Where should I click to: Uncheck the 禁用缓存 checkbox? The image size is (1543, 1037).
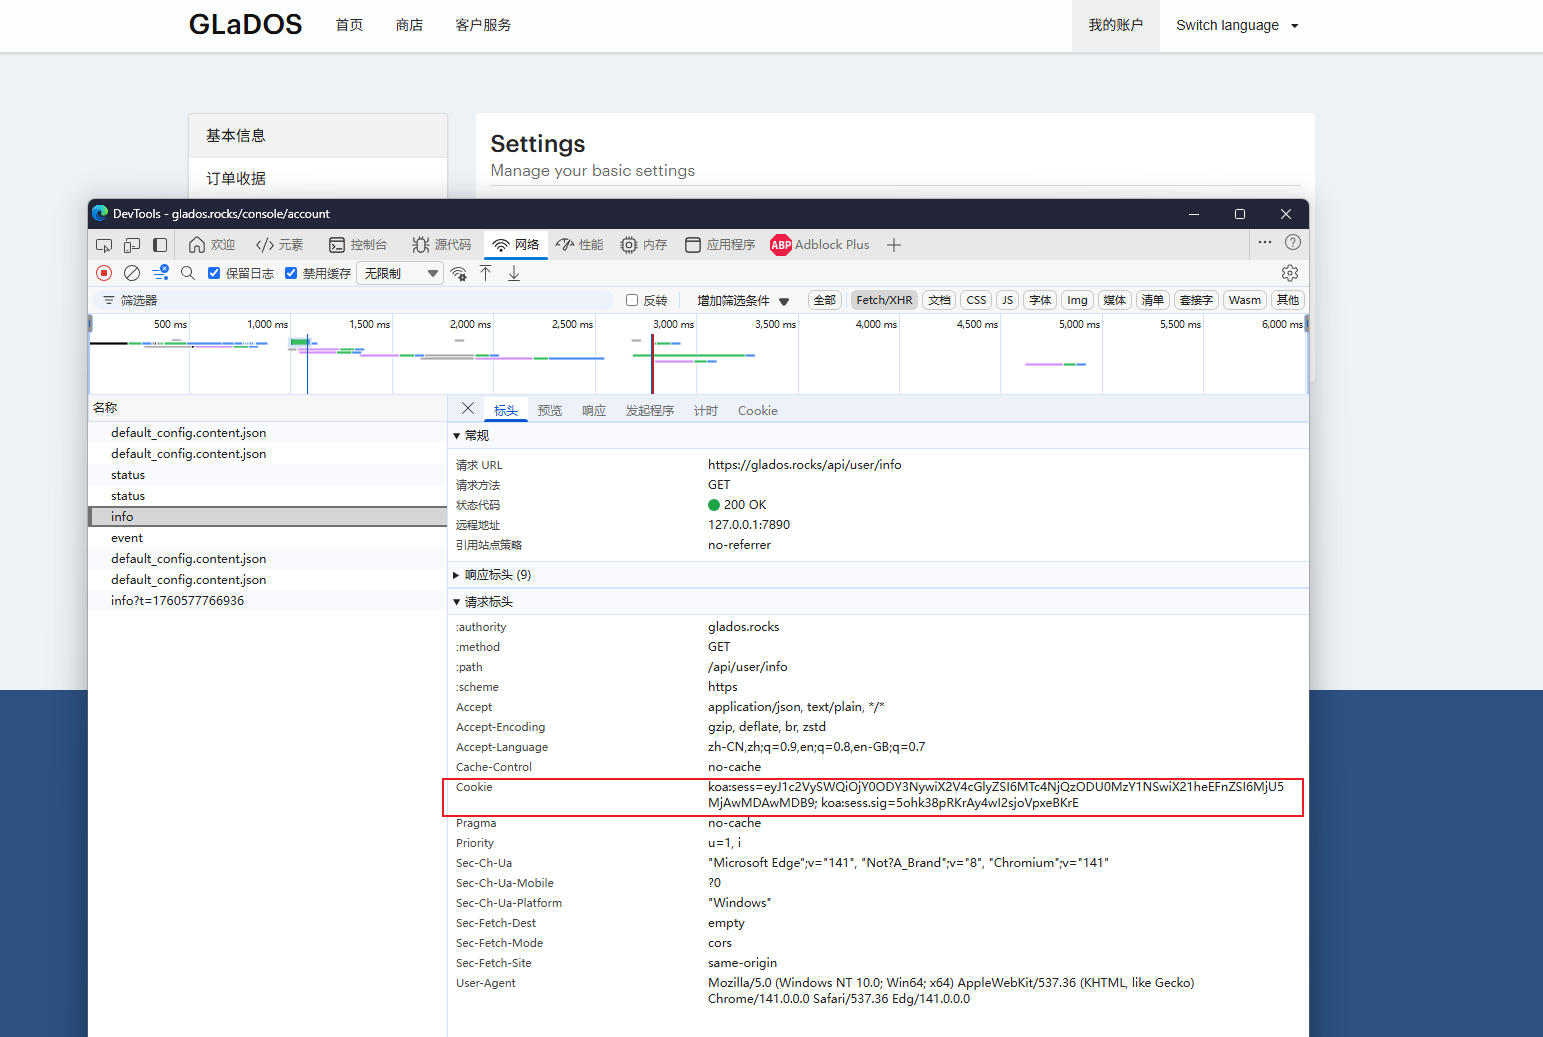point(291,273)
